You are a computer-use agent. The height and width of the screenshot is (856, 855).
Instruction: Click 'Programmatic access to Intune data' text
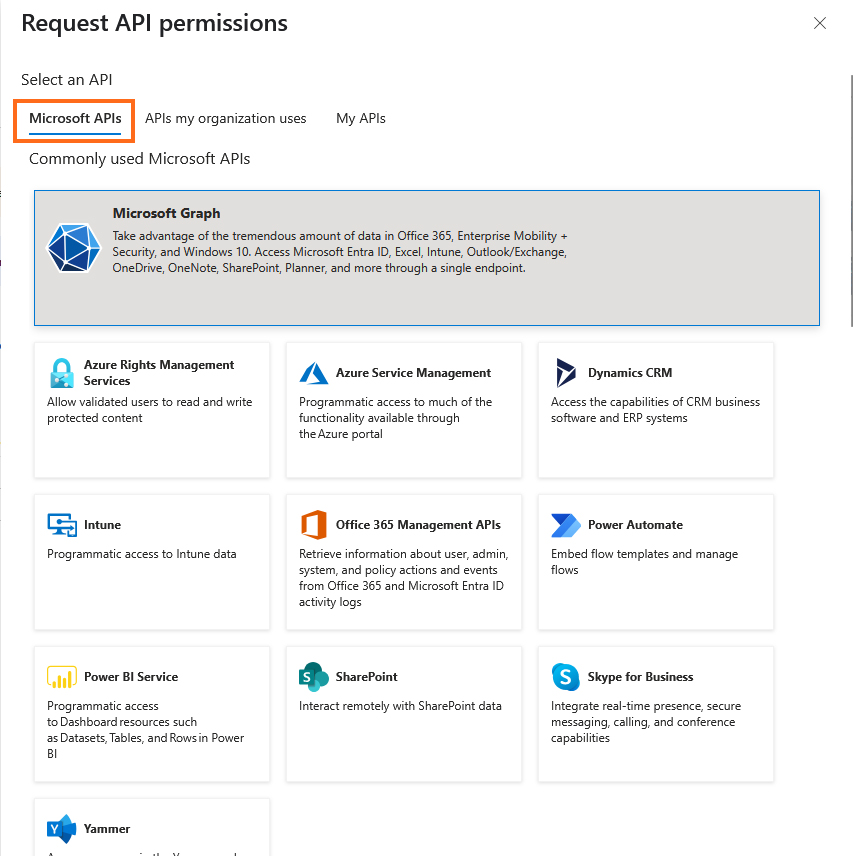point(141,554)
